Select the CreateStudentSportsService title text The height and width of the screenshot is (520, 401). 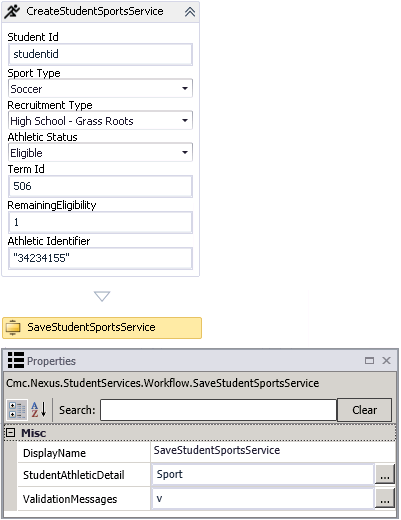(95, 11)
